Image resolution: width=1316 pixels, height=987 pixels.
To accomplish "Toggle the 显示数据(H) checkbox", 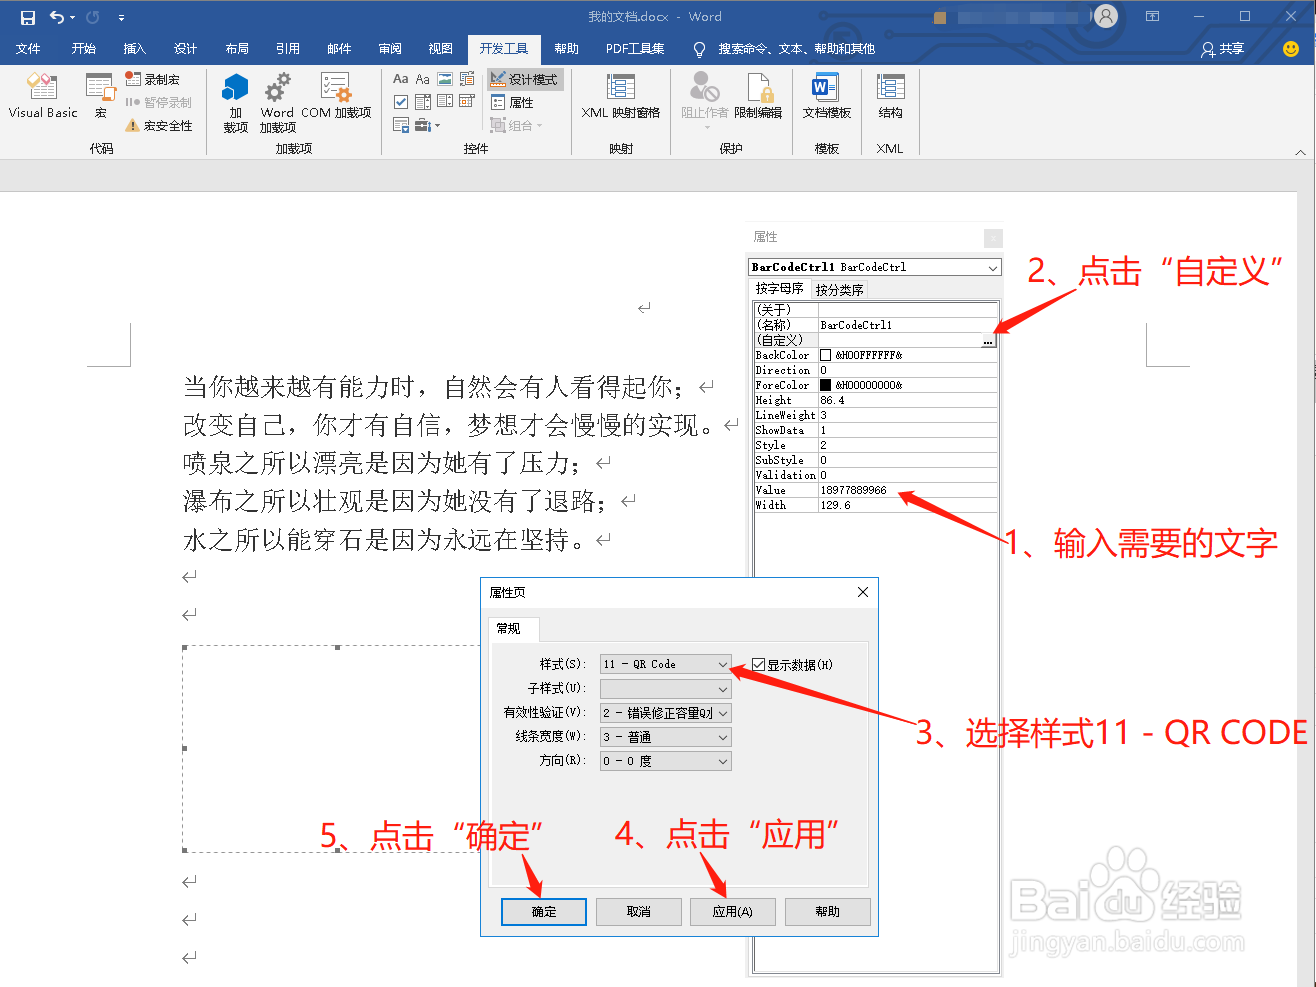I will [x=758, y=665].
